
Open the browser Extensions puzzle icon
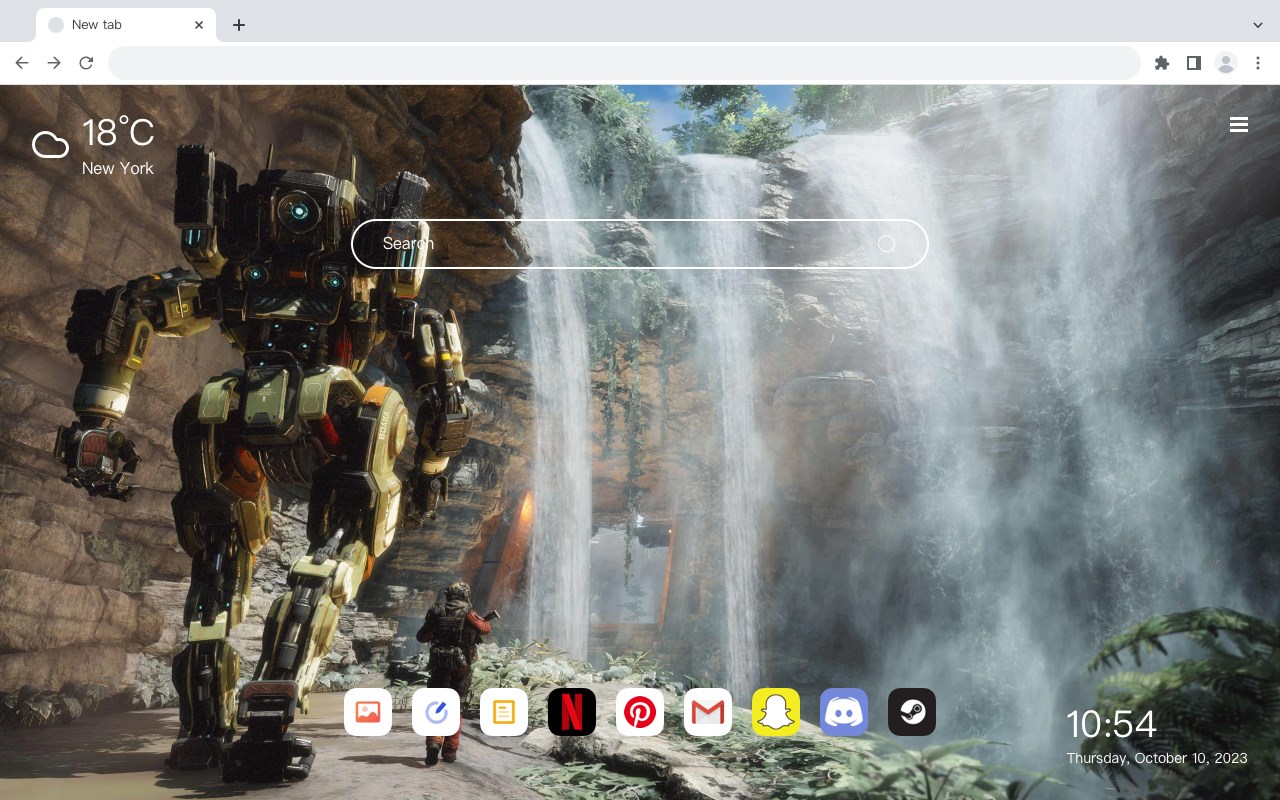(1161, 63)
